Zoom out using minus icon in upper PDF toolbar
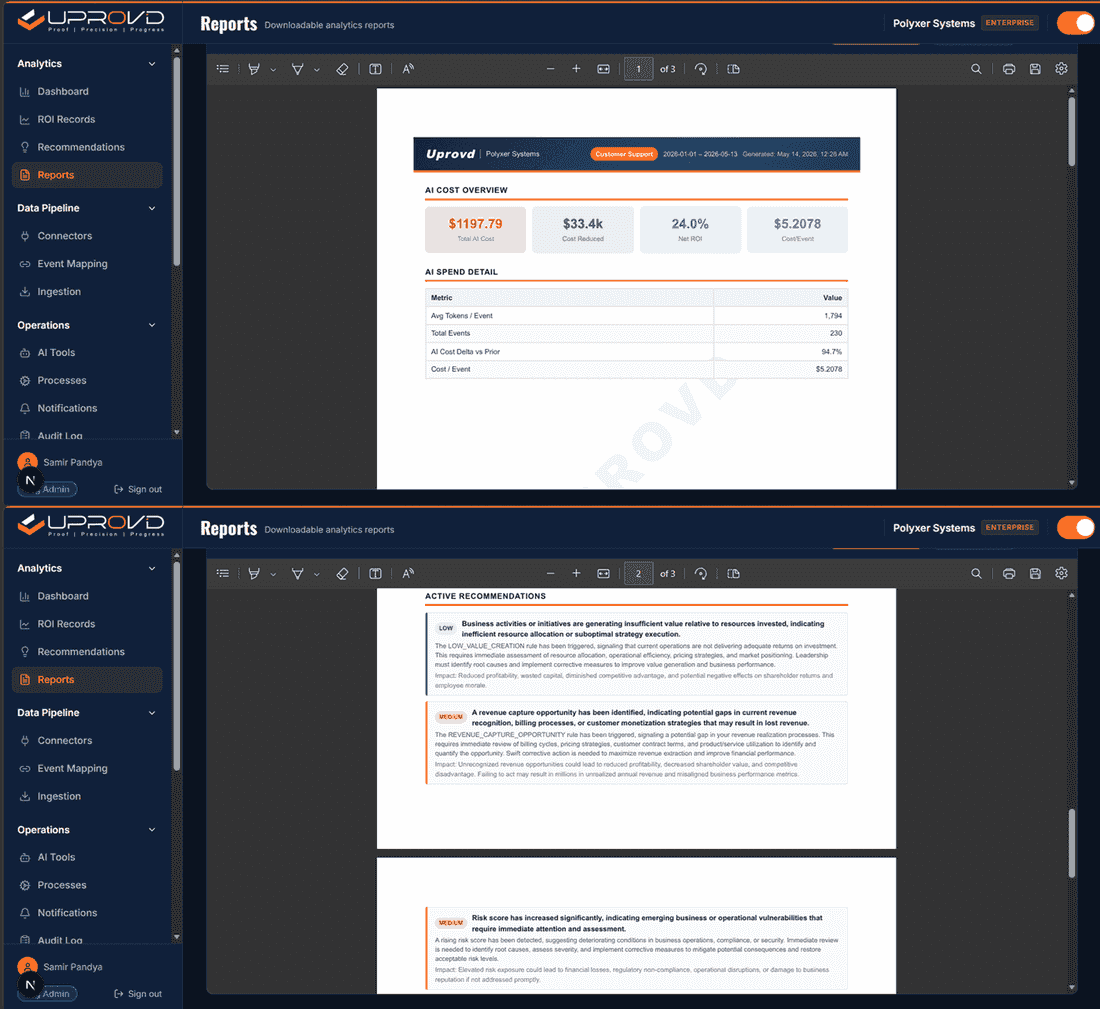Screen dimensions: 1100x1009 [550, 69]
